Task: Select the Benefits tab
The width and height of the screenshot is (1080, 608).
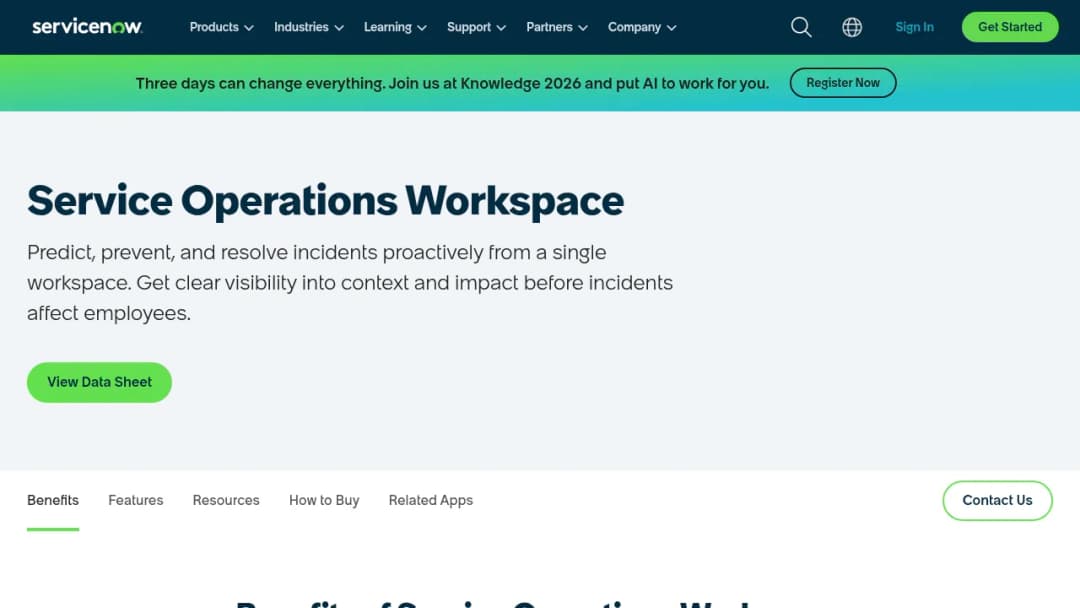Action: pyautogui.click(x=53, y=501)
